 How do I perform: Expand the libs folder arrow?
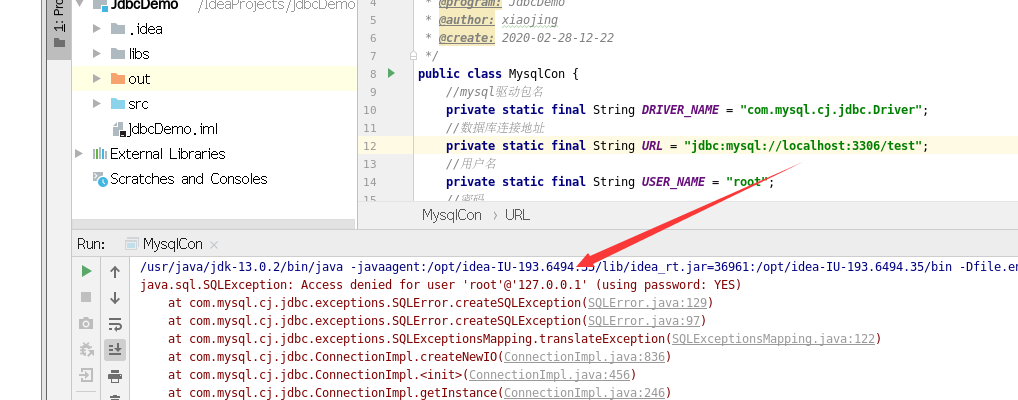[x=97, y=53]
